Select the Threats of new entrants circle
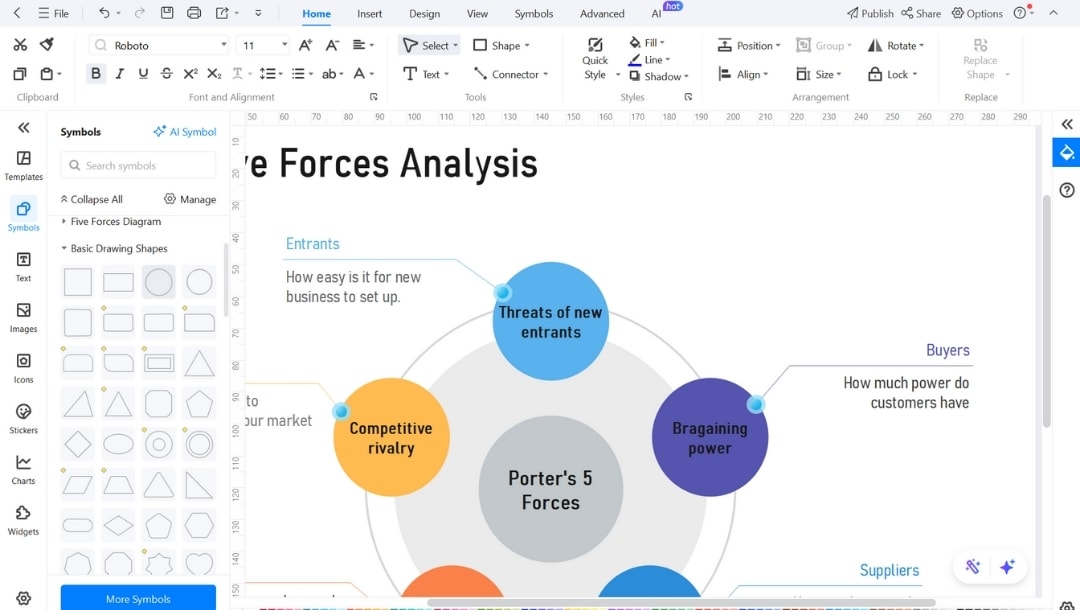 pos(550,321)
